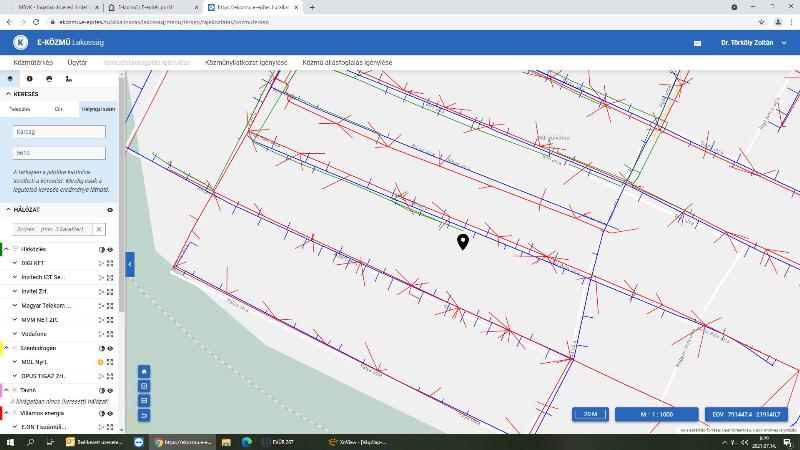800x450 pixels.
Task: Toggle visibility of all HÁLÓZAT layers
Action: (110, 210)
